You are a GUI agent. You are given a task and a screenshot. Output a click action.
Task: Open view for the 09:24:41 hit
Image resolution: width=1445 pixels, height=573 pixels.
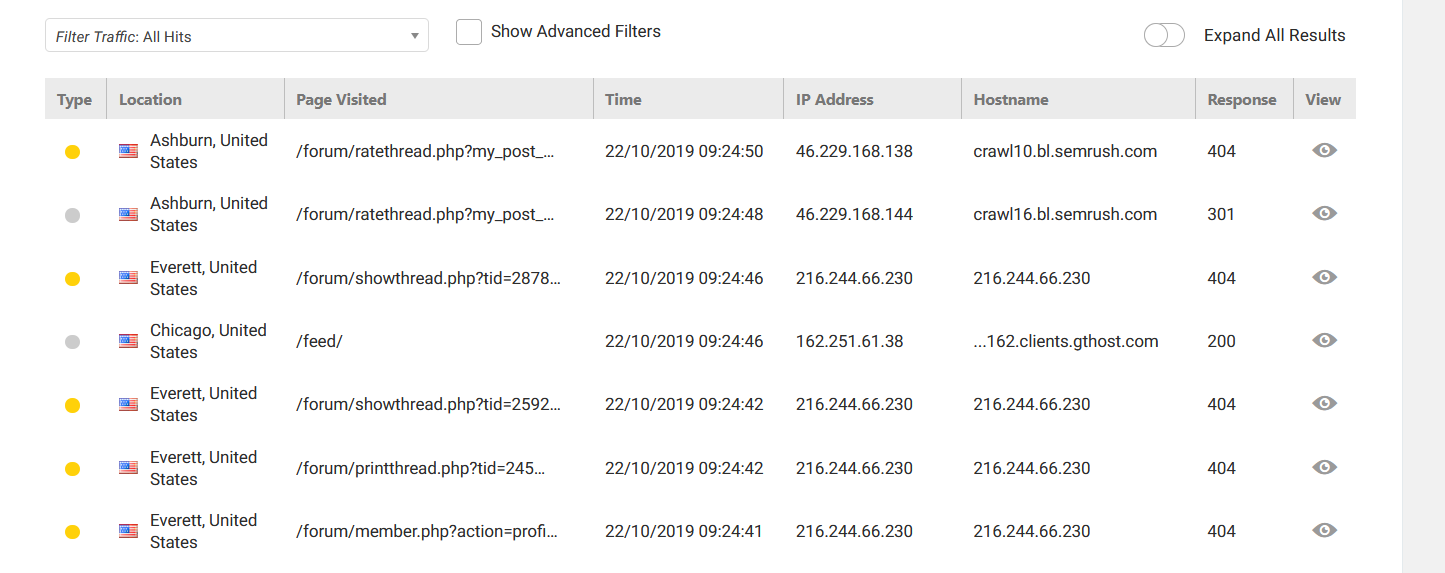(1324, 531)
